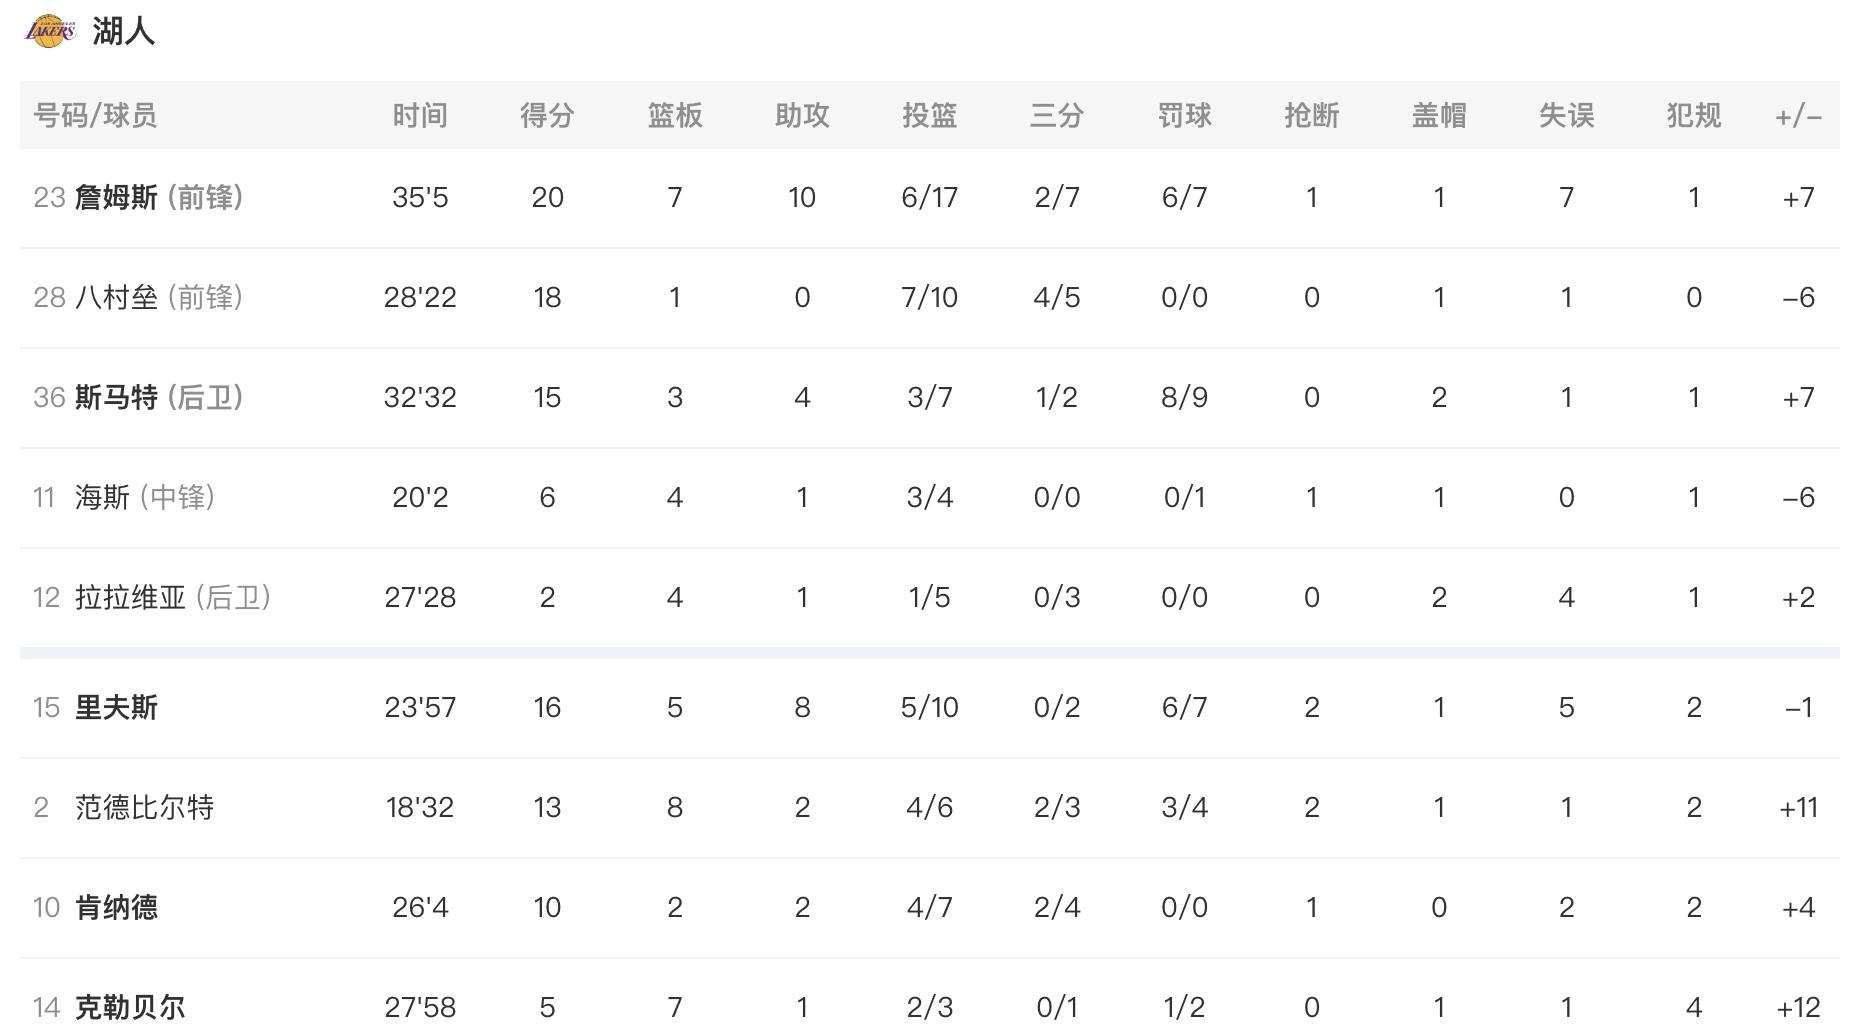Click the 失误 column header
Image resolution: width=1860 pixels, height=1036 pixels.
(1566, 115)
